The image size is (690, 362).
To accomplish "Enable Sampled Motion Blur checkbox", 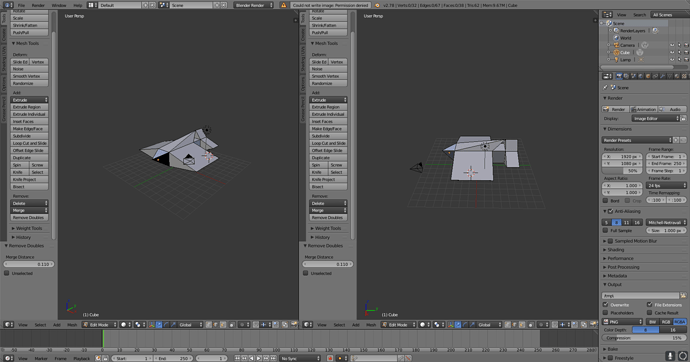I will click(610, 241).
